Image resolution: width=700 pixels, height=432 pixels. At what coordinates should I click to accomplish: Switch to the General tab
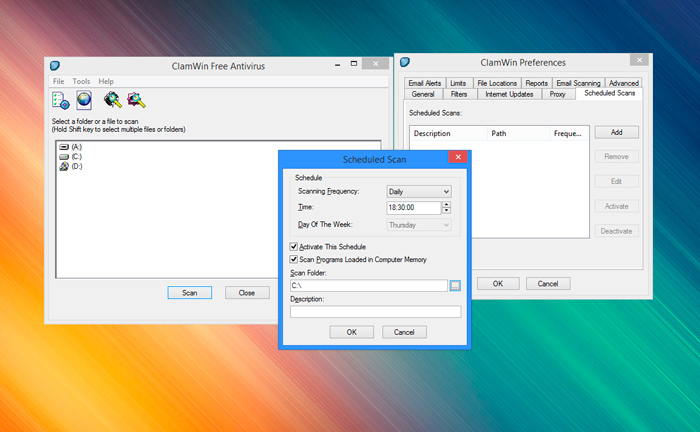[x=423, y=94]
